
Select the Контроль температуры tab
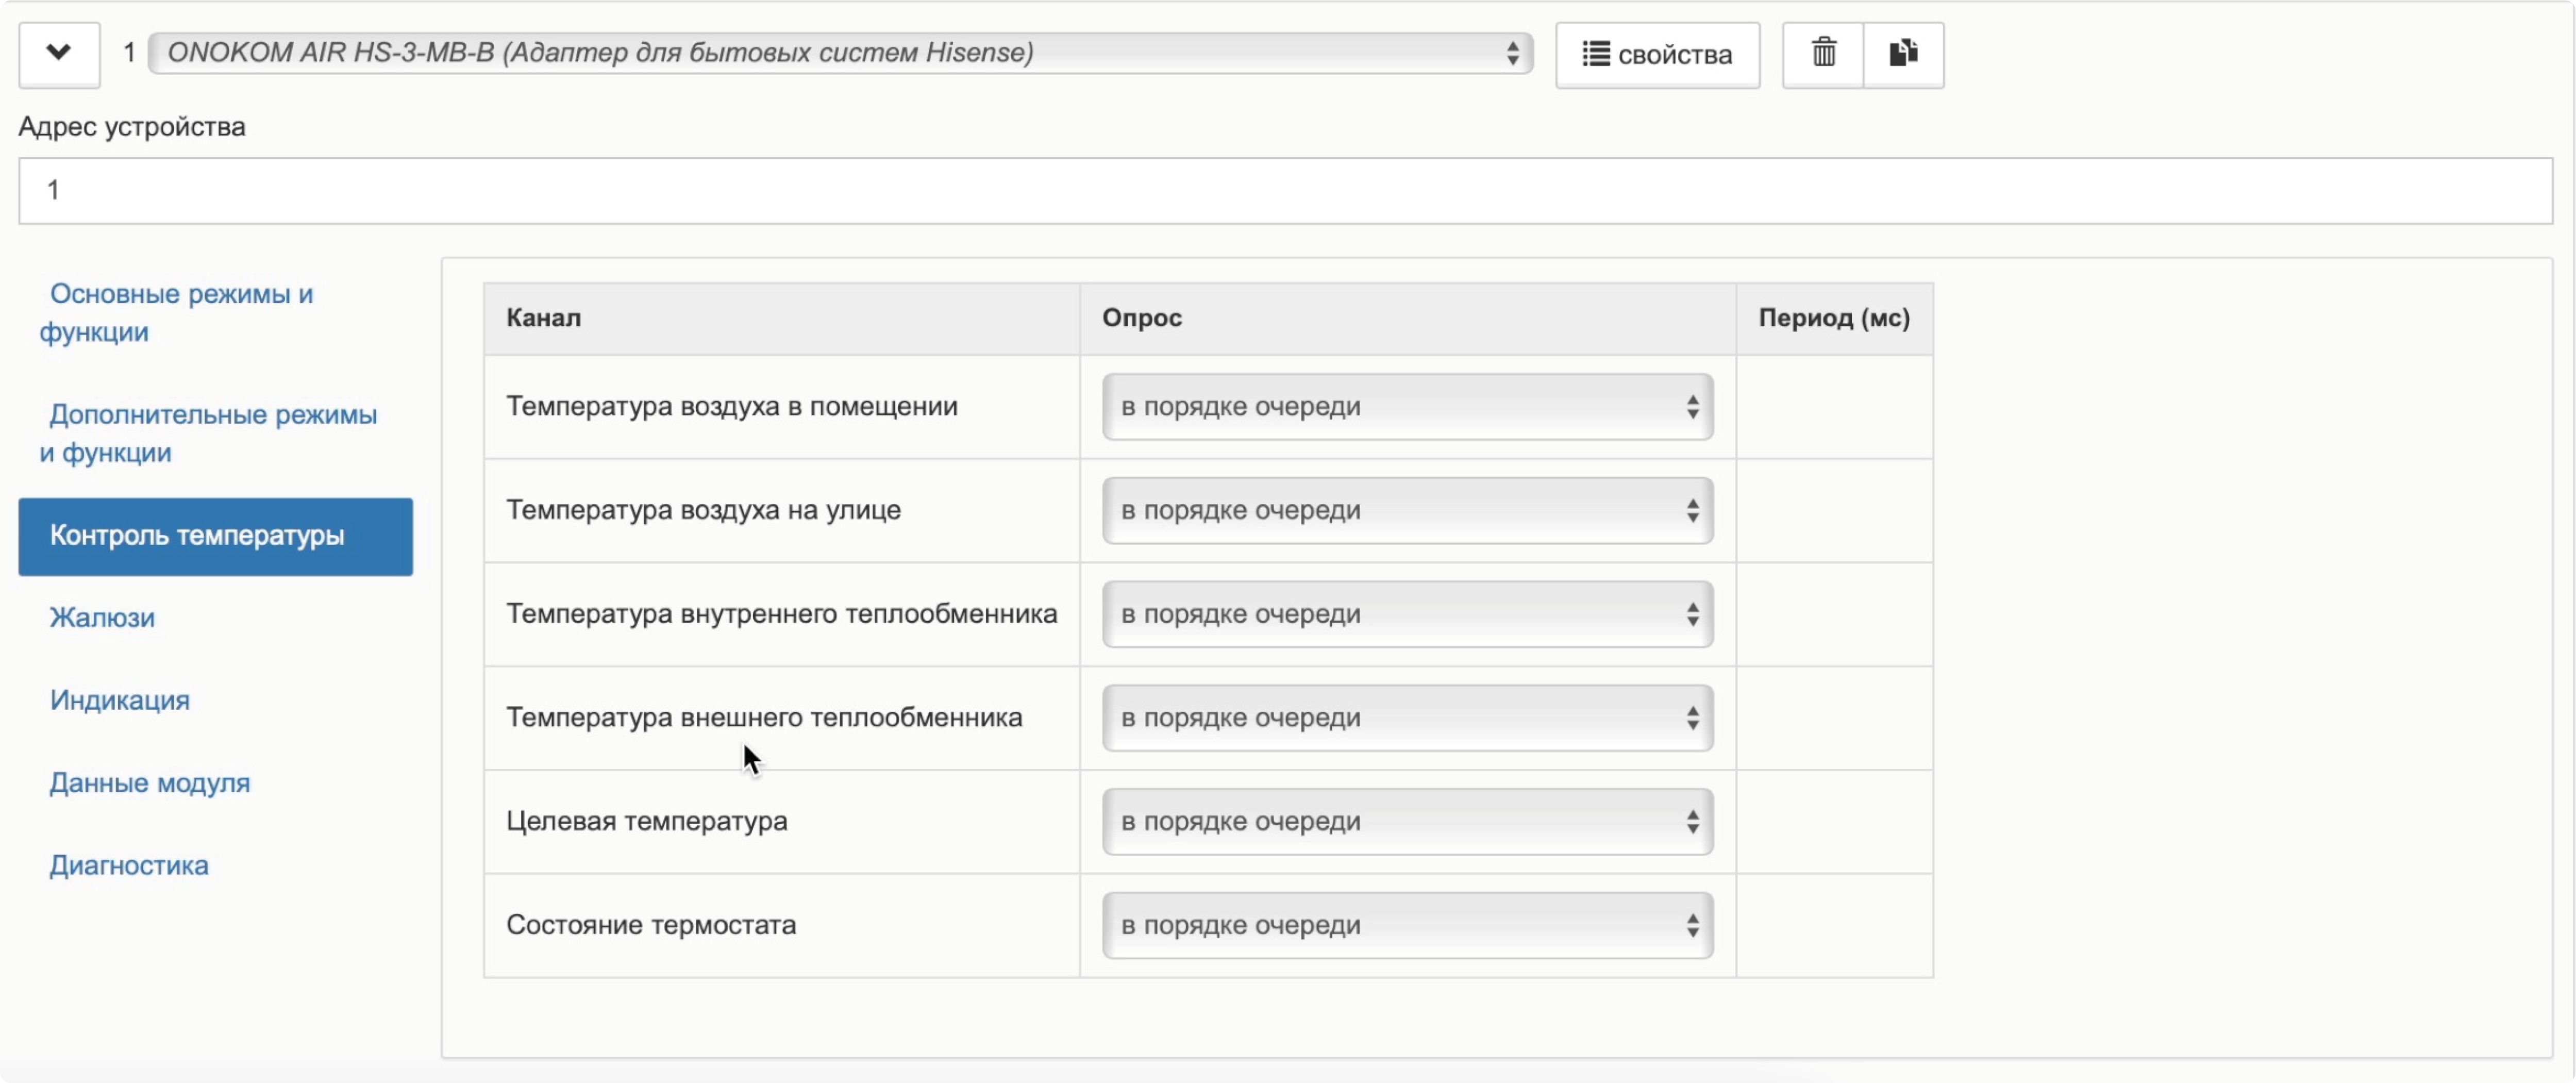(215, 536)
